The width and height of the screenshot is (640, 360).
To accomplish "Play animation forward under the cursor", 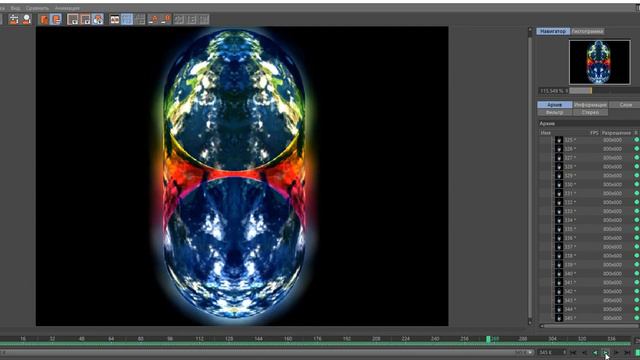I will (606, 353).
